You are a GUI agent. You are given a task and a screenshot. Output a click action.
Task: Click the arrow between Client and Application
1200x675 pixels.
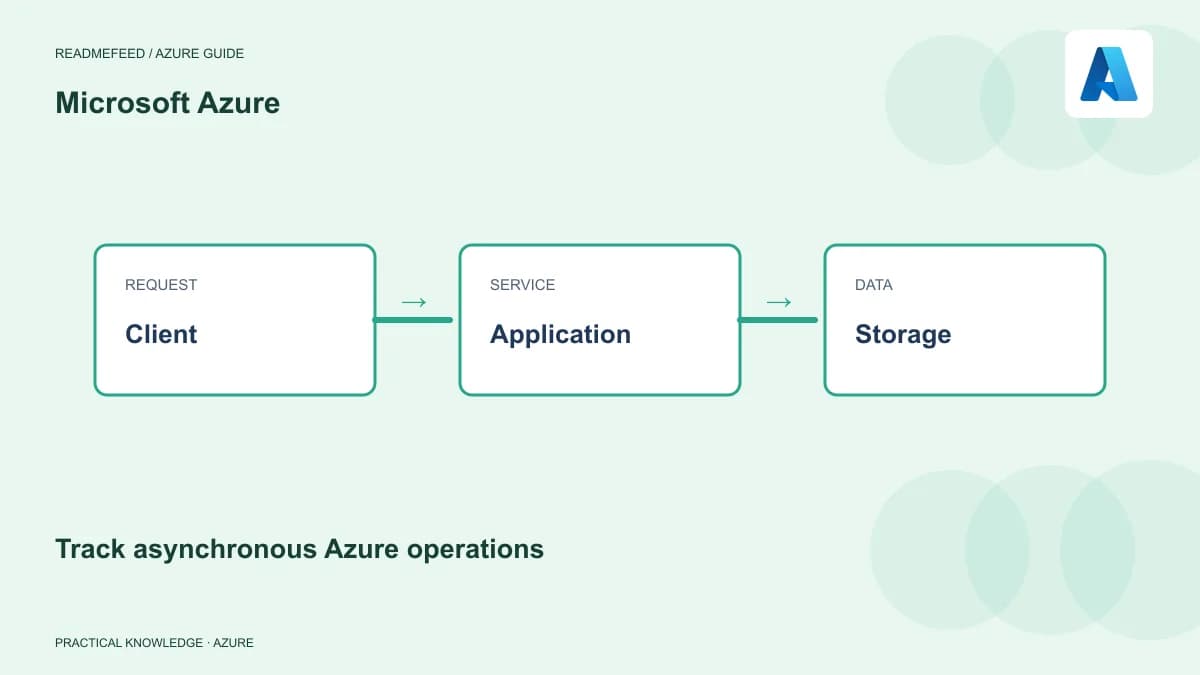click(x=414, y=302)
